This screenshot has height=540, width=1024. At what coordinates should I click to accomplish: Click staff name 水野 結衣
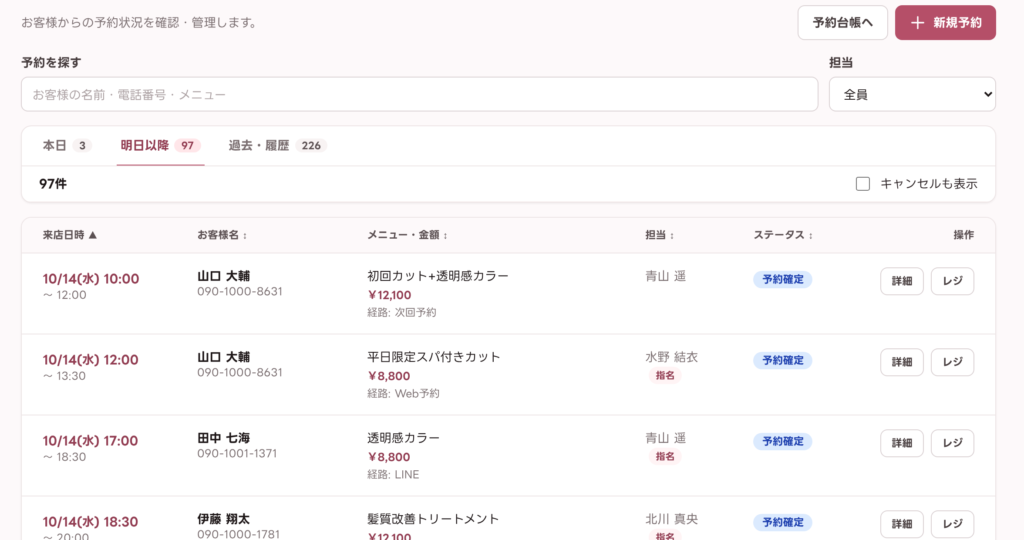tap(671, 357)
